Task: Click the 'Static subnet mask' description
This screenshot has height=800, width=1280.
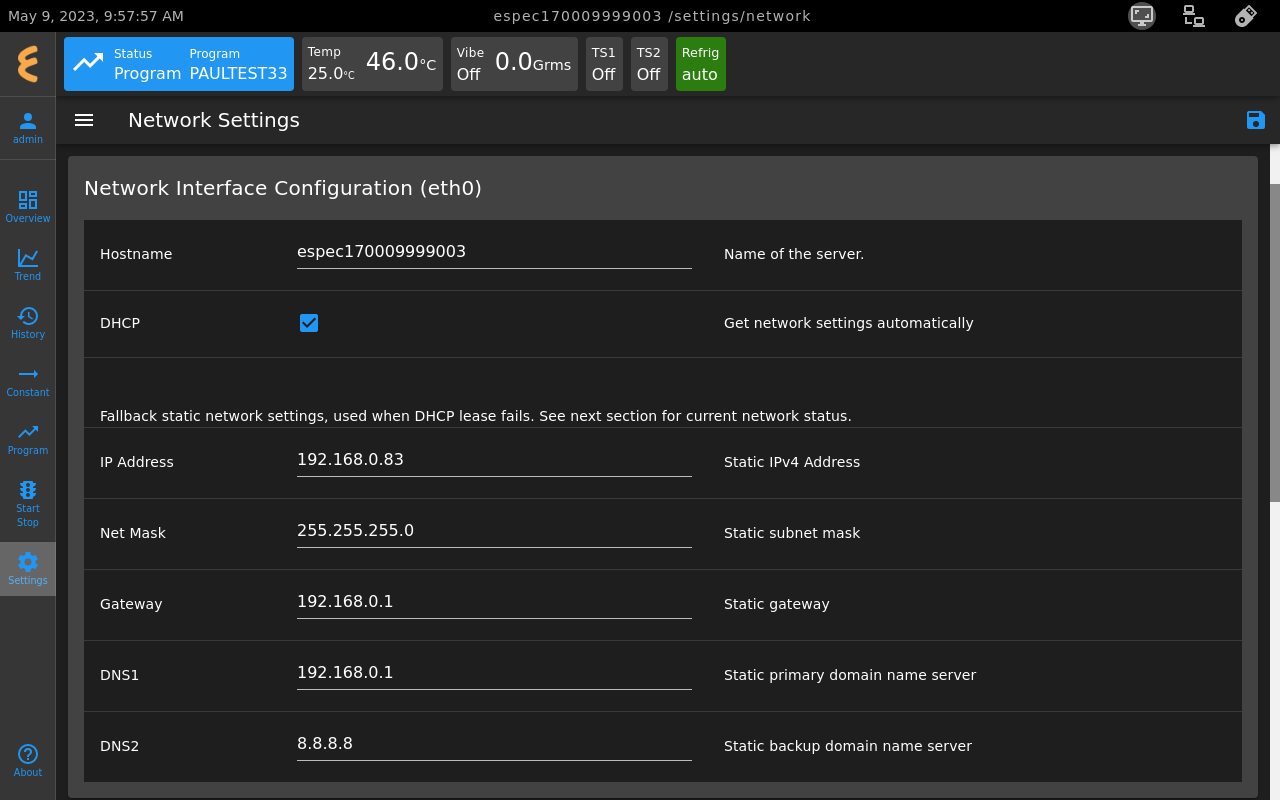Action: coord(792,533)
